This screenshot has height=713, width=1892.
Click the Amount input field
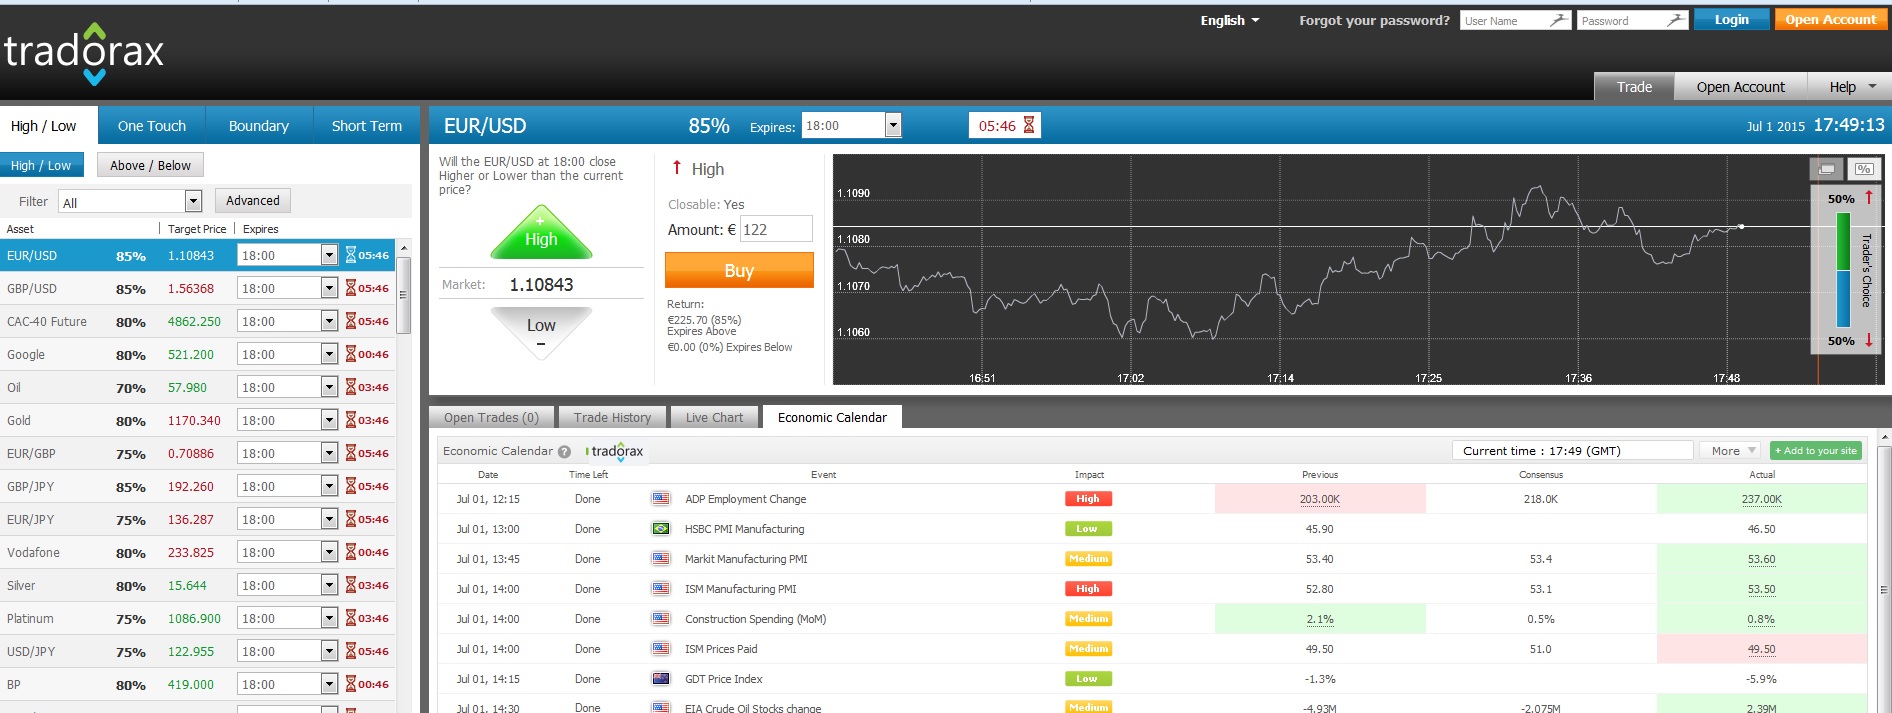point(776,229)
